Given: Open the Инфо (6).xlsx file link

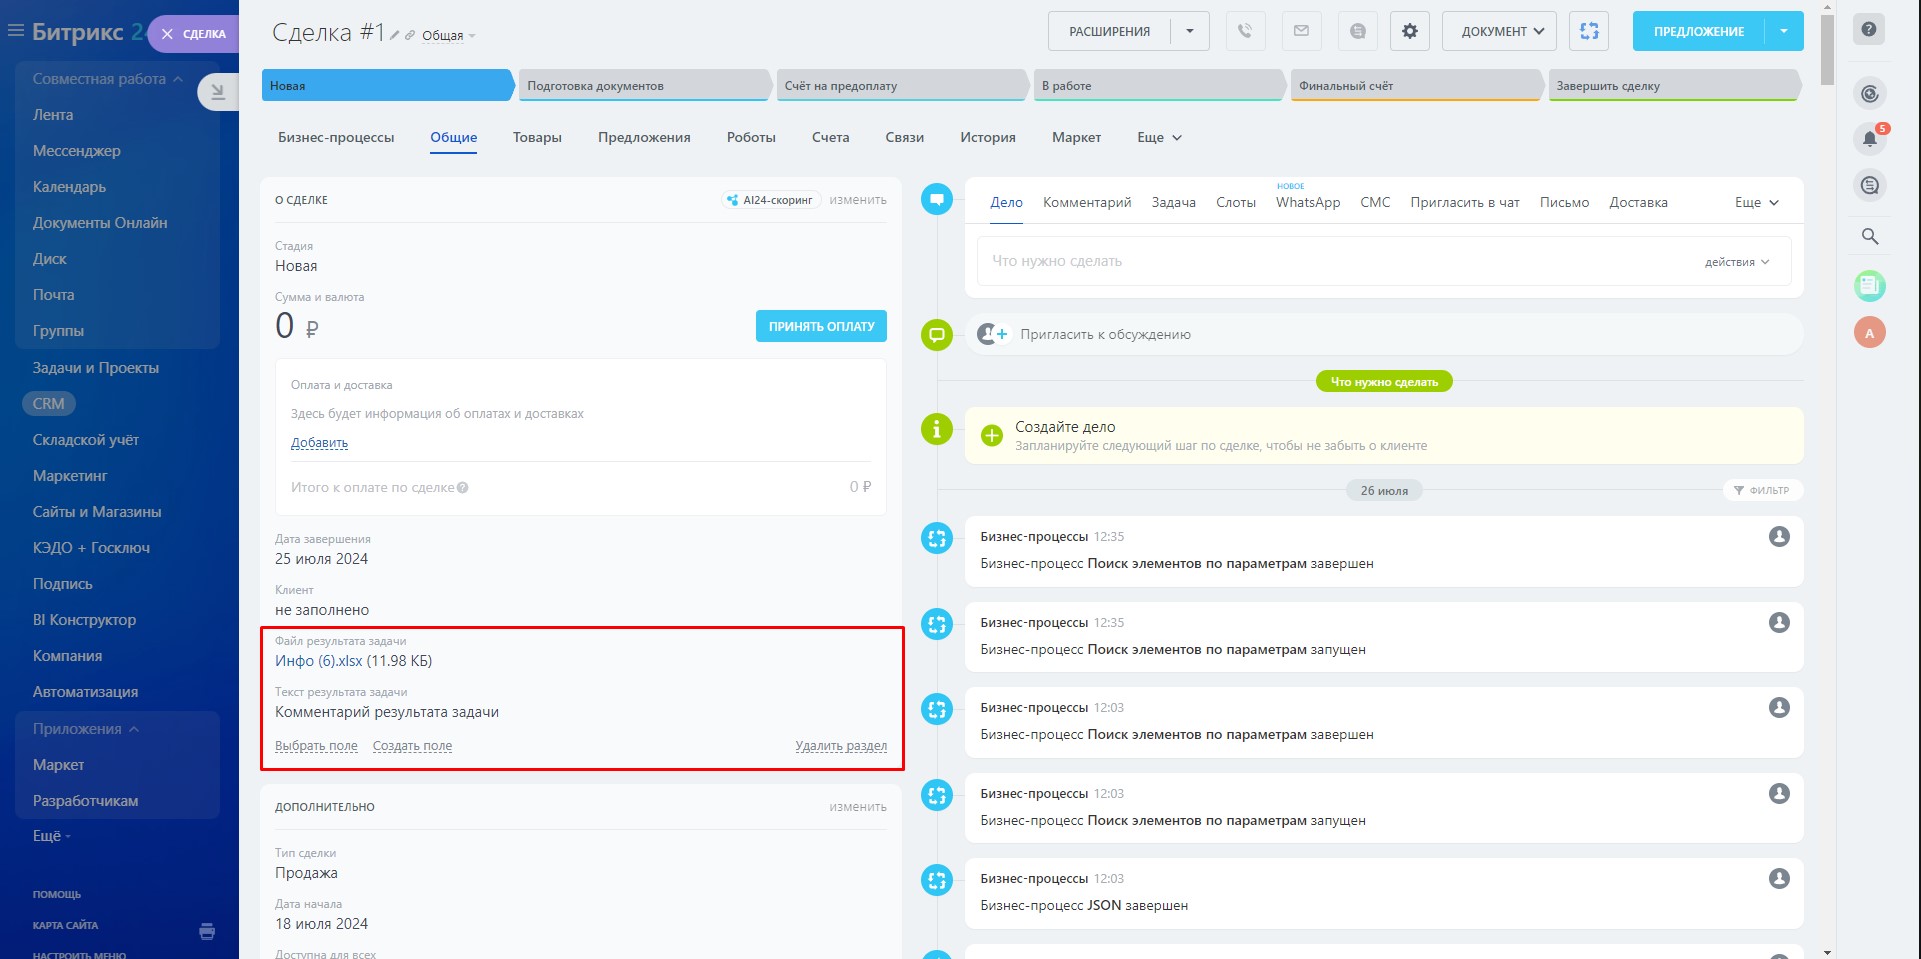Looking at the screenshot, I should 318,661.
